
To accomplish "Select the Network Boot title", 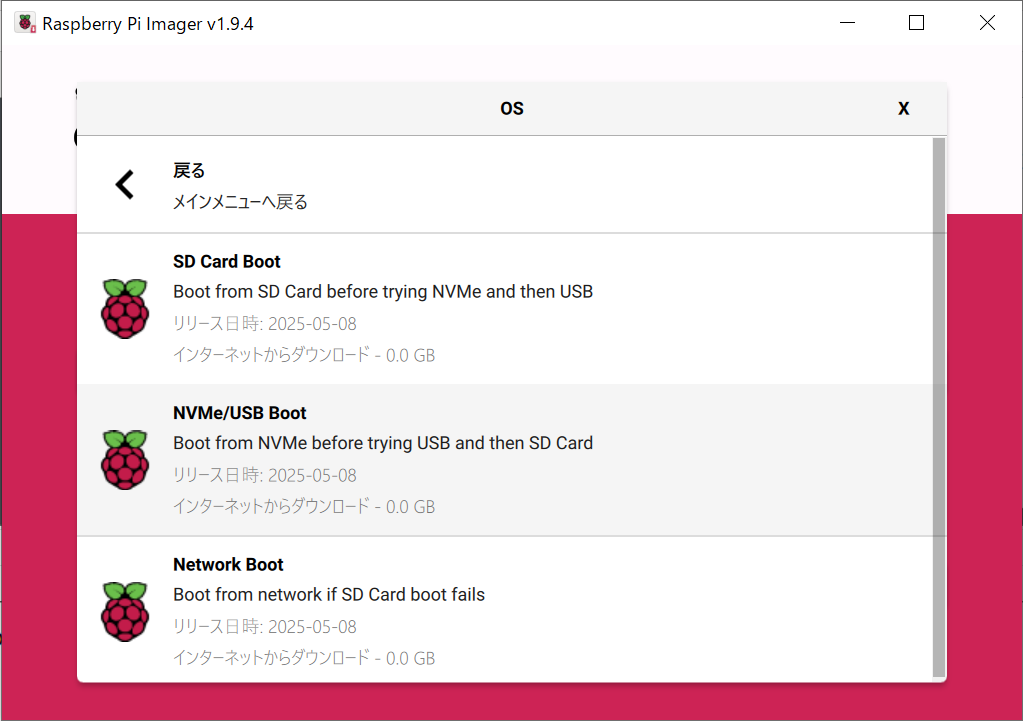I will 228,564.
